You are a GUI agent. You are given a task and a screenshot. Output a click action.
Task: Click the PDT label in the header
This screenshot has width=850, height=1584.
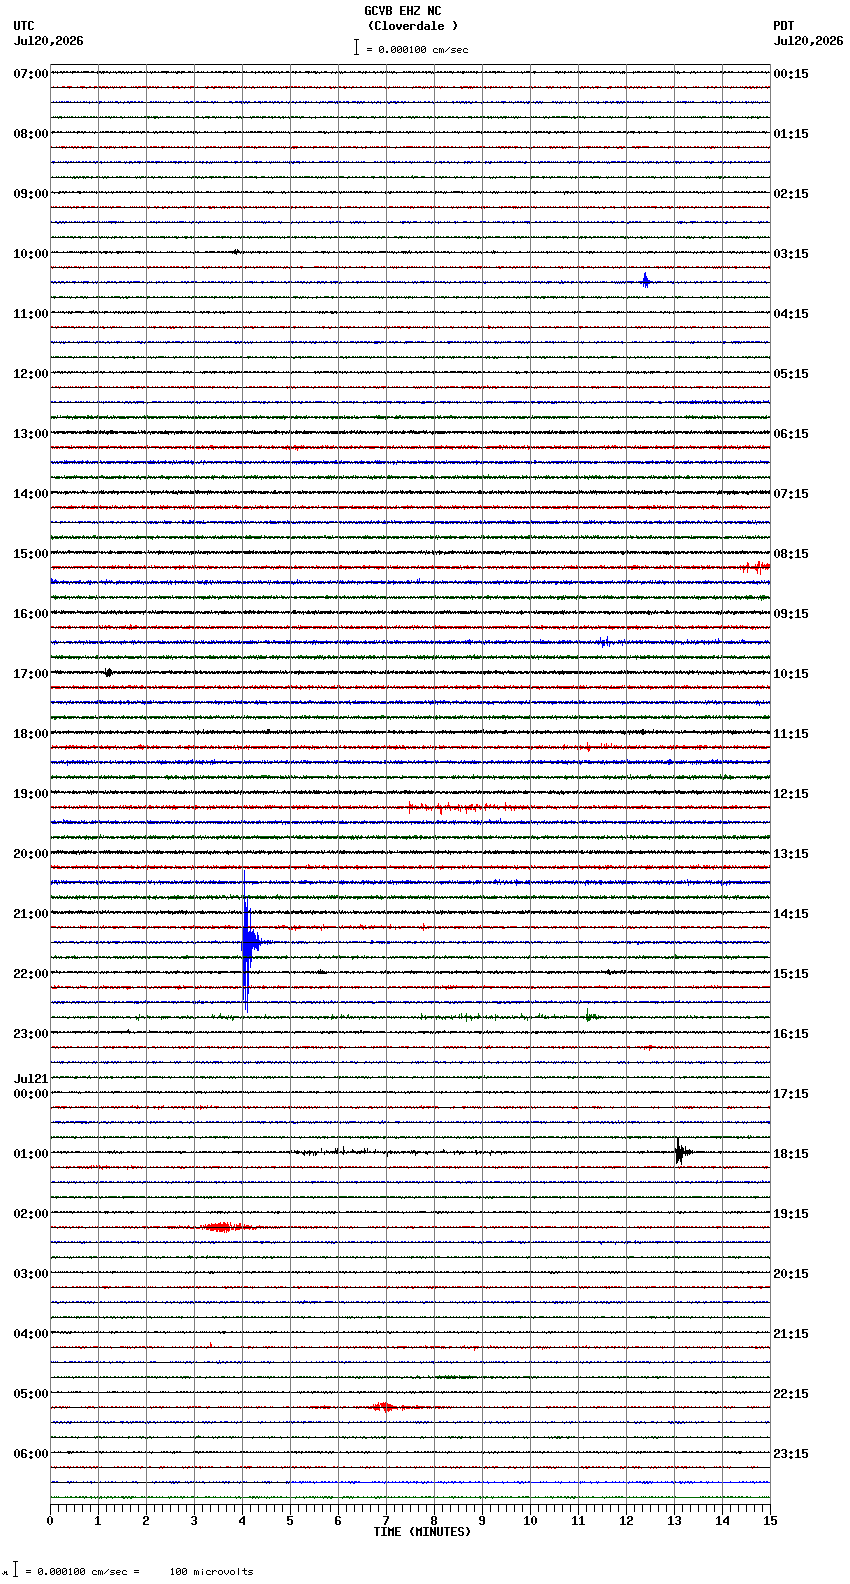click(783, 26)
